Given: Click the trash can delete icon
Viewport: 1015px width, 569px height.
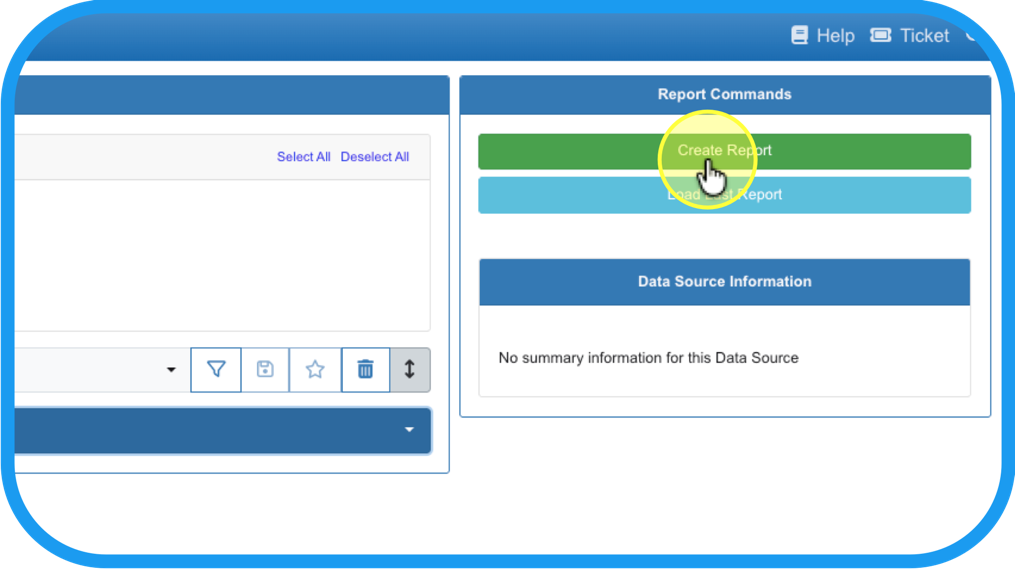Looking at the screenshot, I should 365,370.
